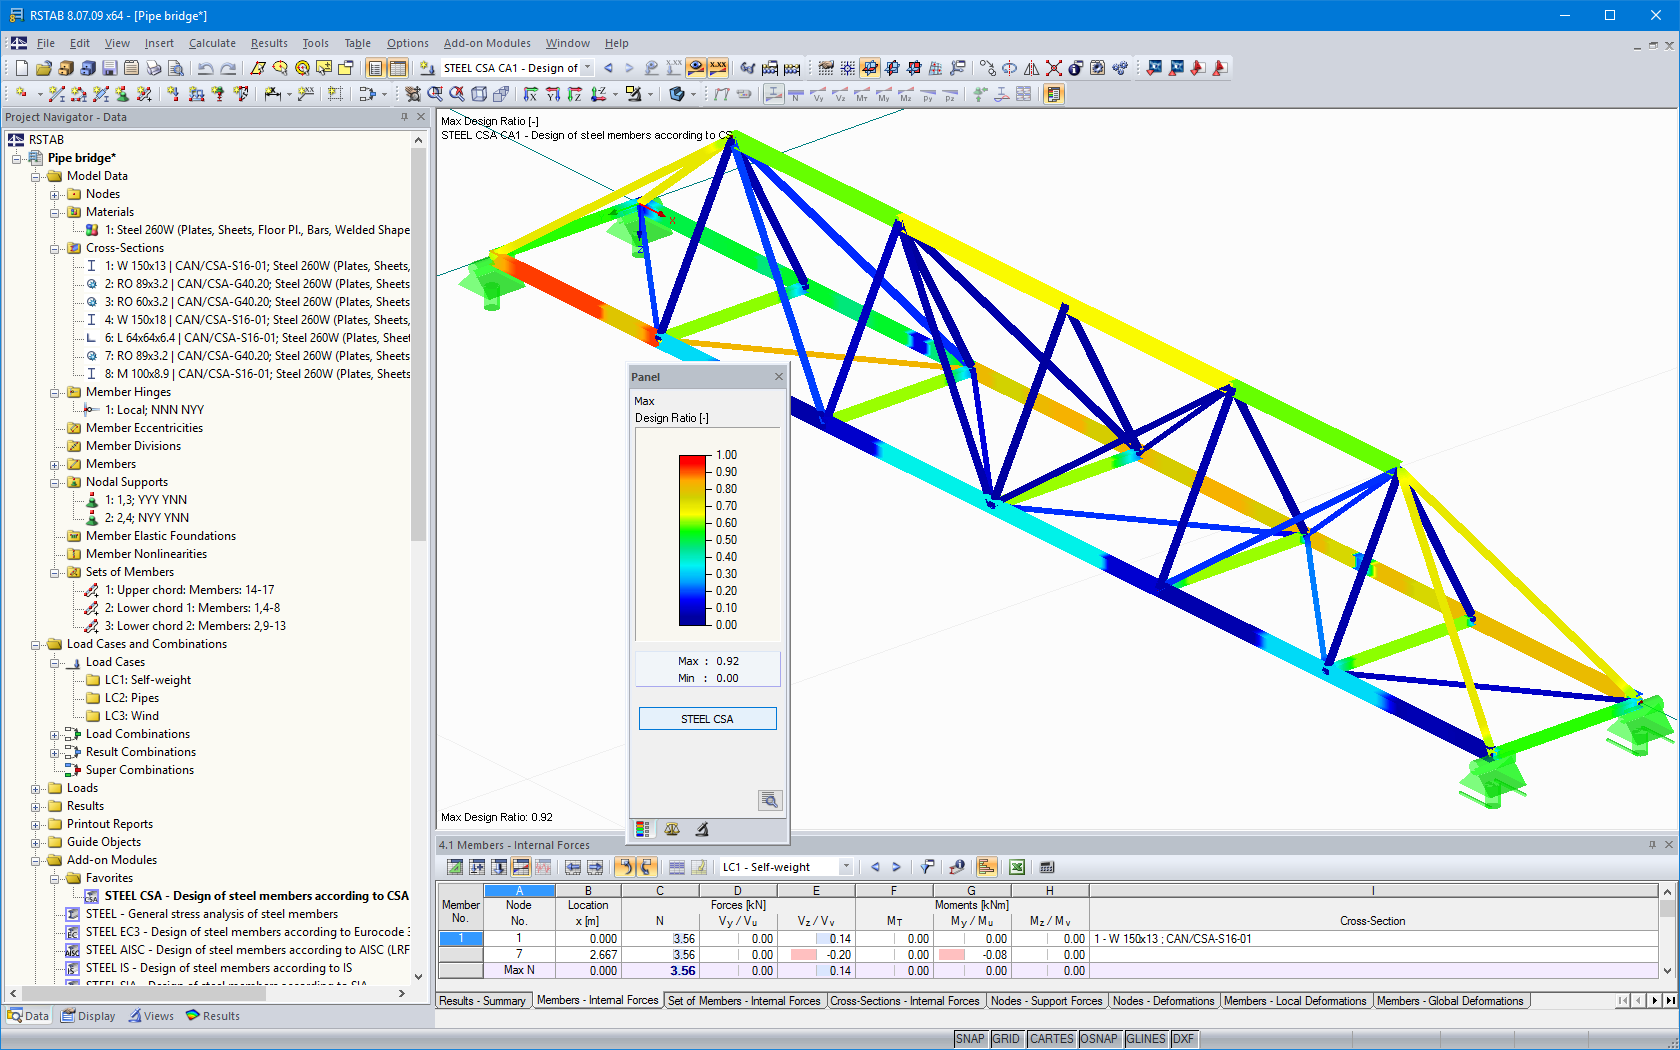Click the Show Panel icon in results toolbar
The image size is (1680, 1050).
click(1053, 94)
